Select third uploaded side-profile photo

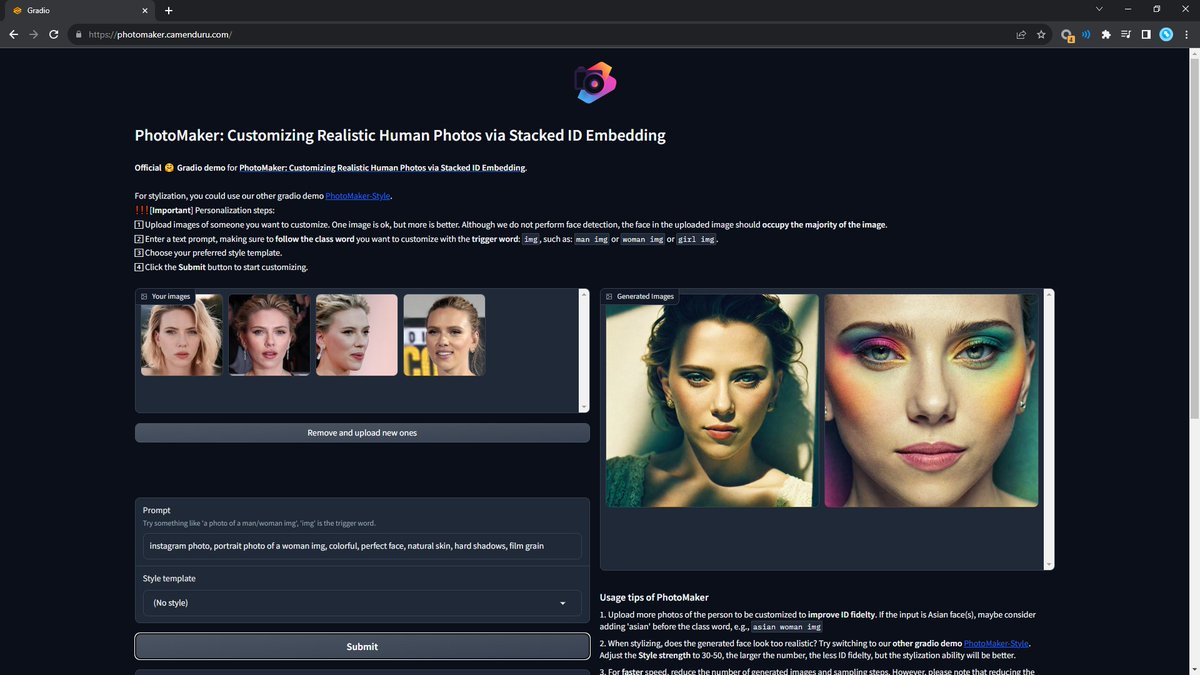357,335
